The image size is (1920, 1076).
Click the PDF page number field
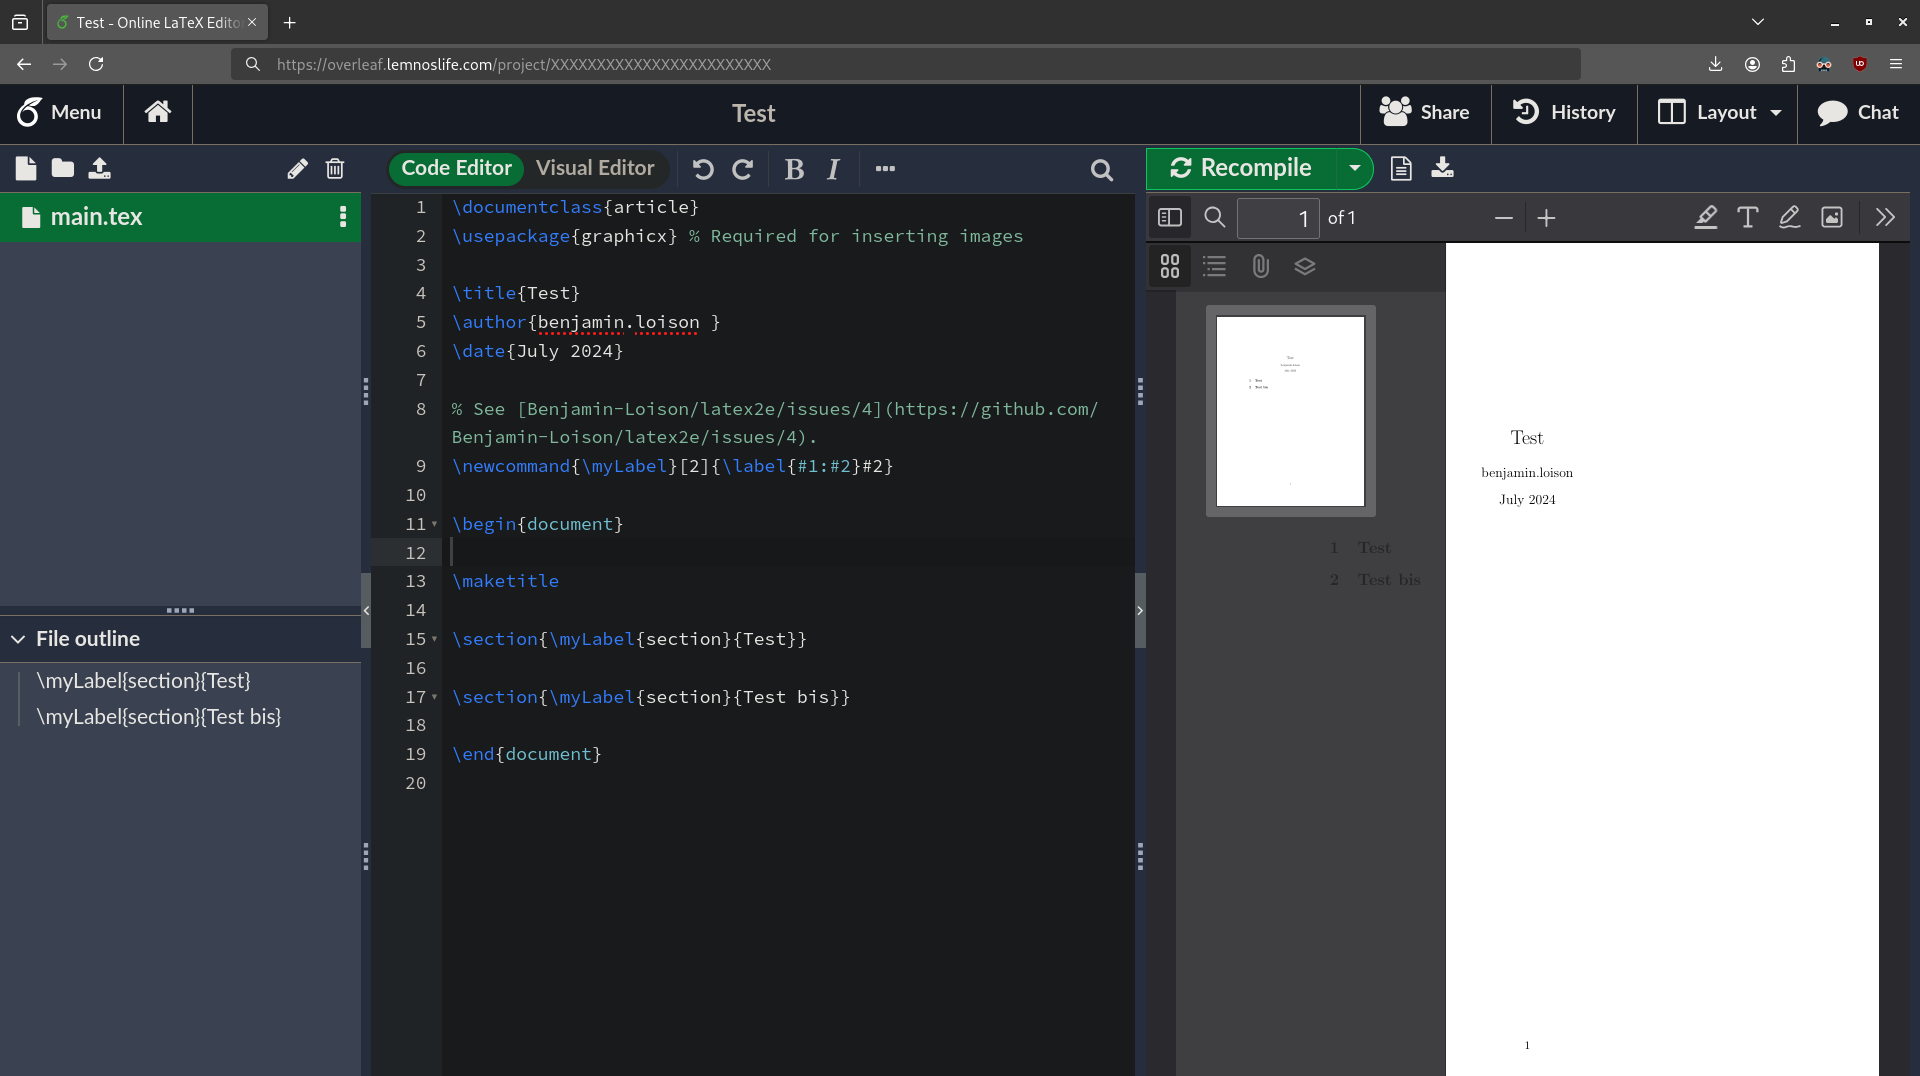(x=1277, y=218)
